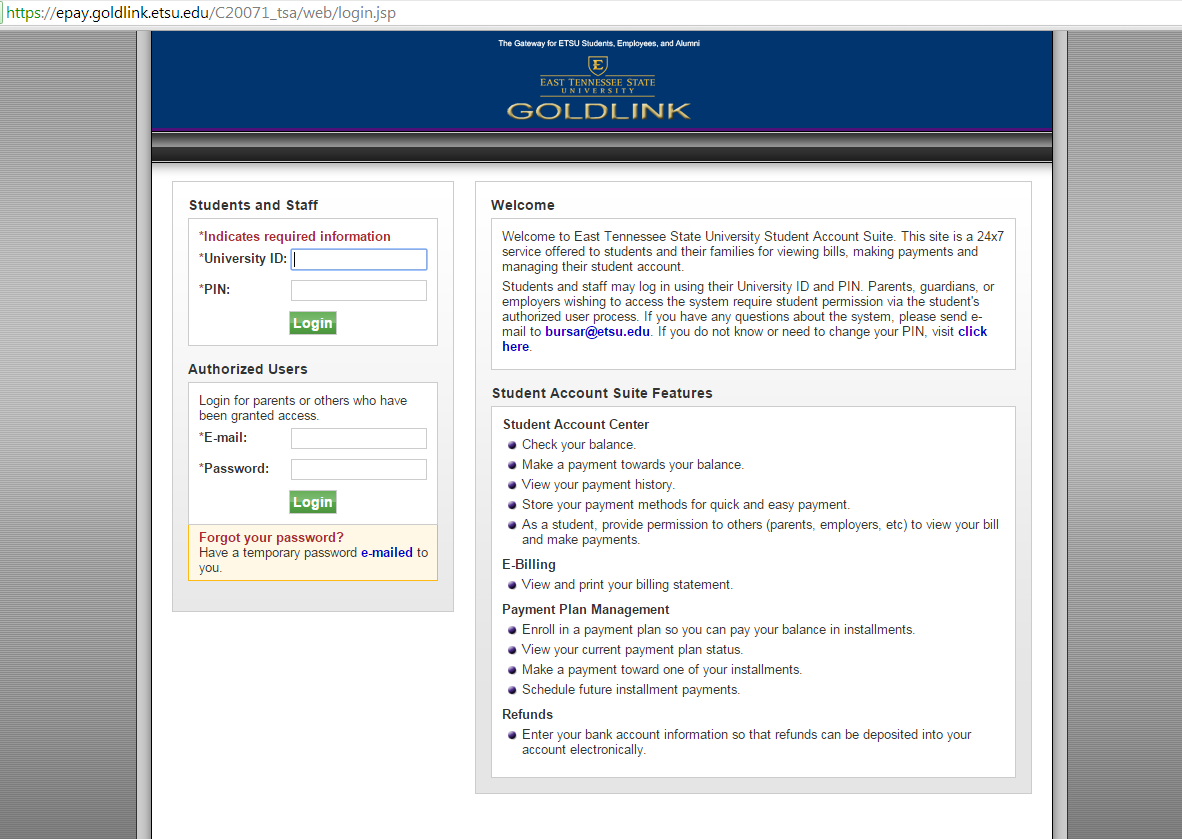Screen dimensions: 1182x839
Task: Click the GOLDLINK wordmark logo
Action: [598, 110]
